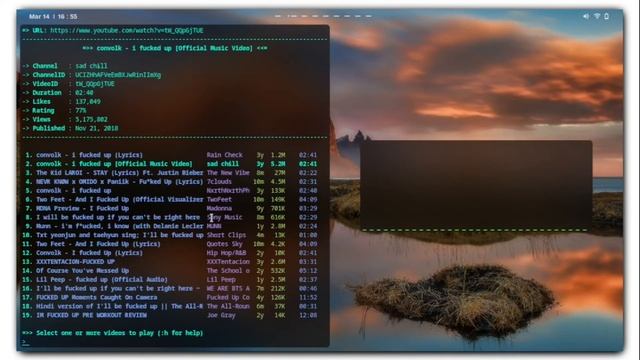Select result 12 Convolk - I fucked Up (Lyrics)

89,253
